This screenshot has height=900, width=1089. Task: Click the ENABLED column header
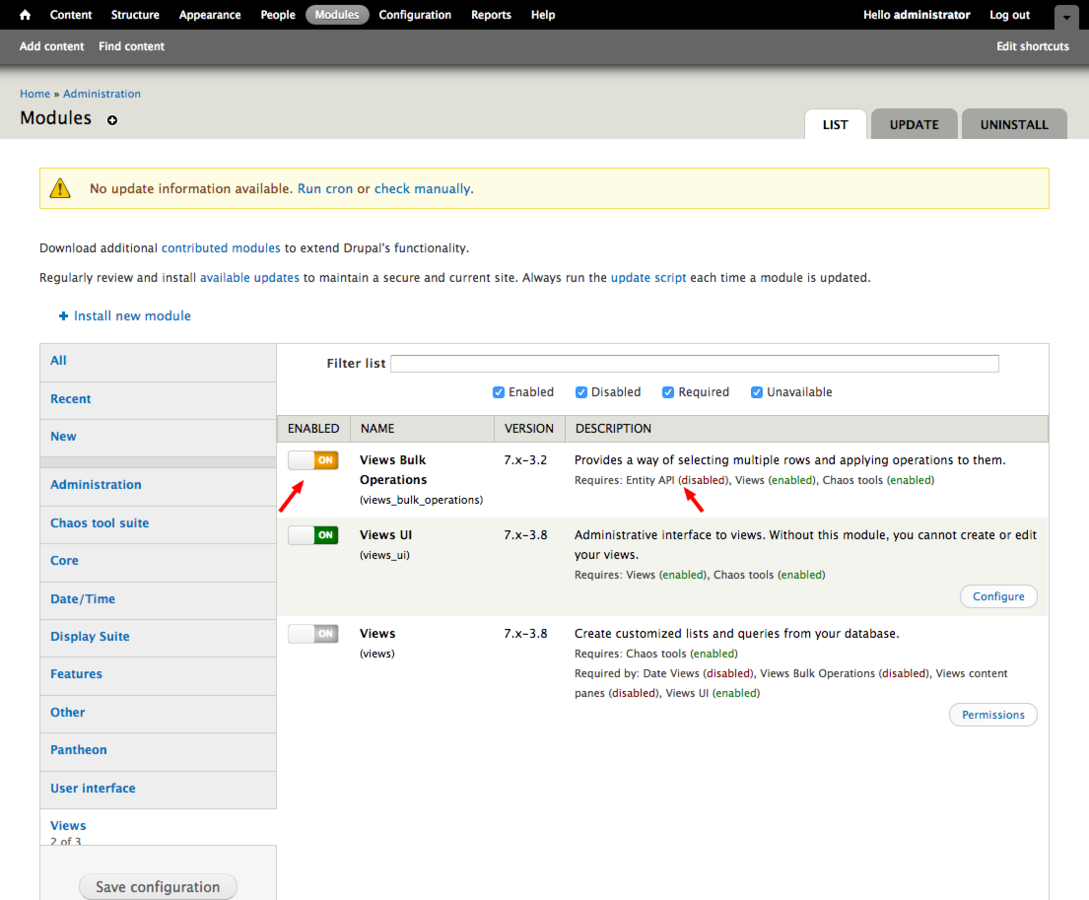pyautogui.click(x=313, y=428)
